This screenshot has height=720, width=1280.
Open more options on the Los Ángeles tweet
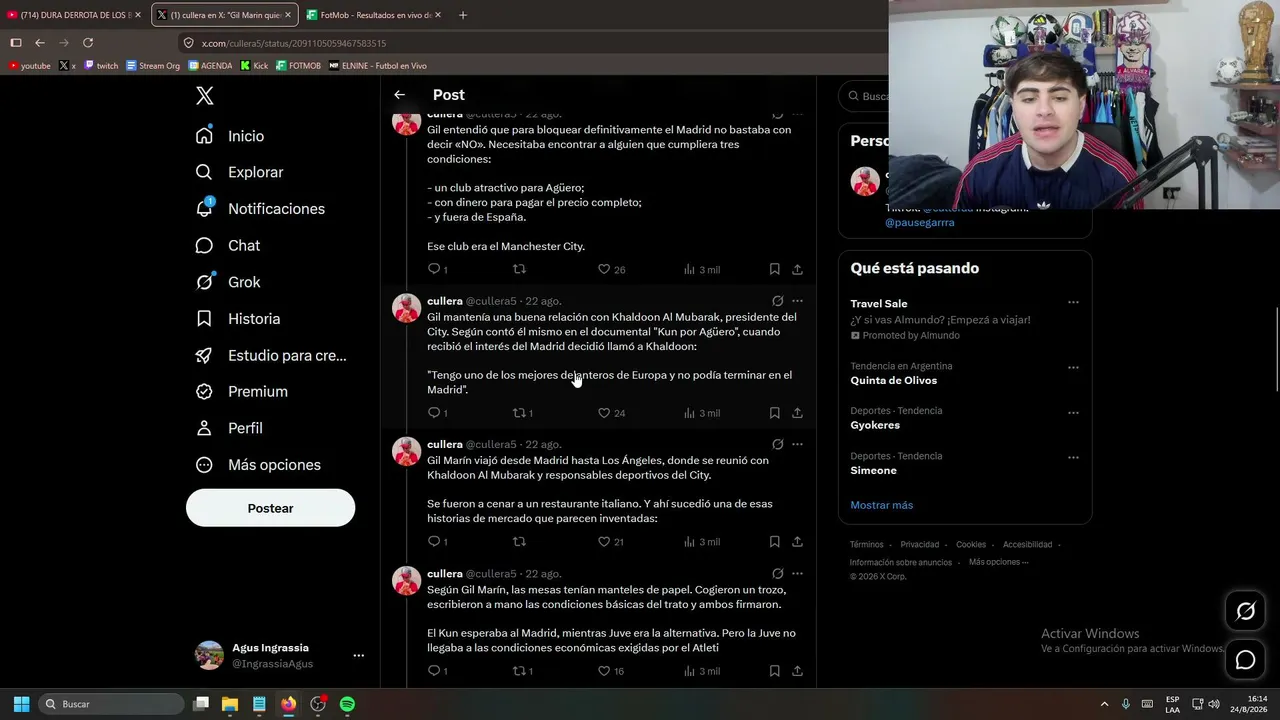[x=797, y=444]
